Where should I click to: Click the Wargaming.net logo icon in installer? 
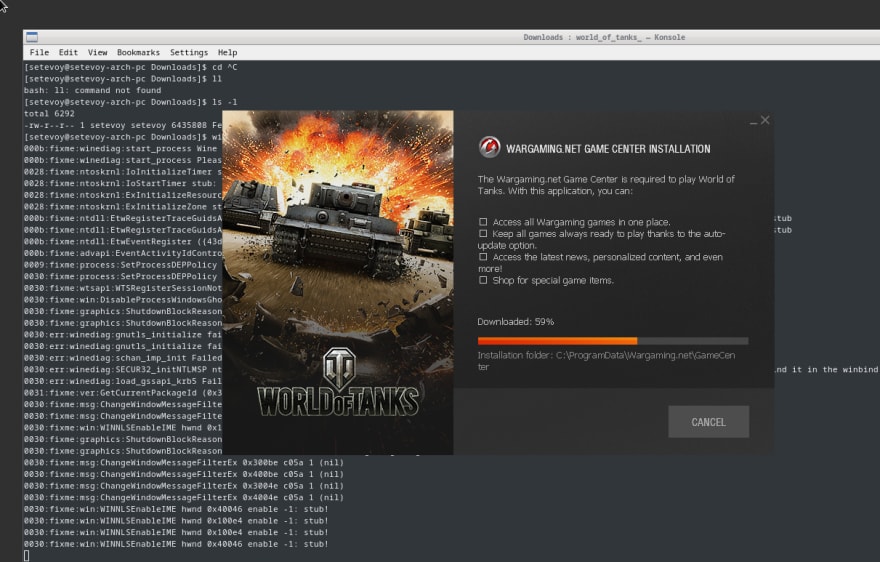pyautogui.click(x=489, y=148)
